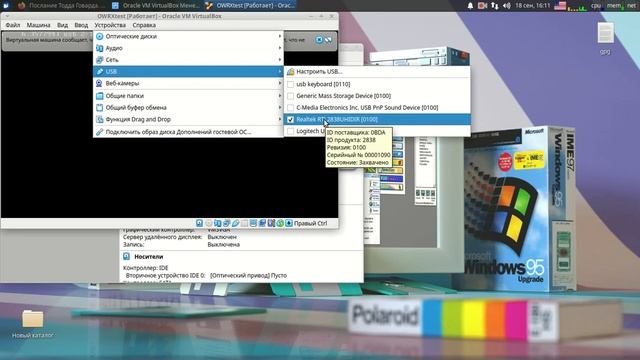Screen dimensions: 640x360
Task: Choose Подключить образ диска Дополнений гостевой ОС
Action: tap(188, 132)
